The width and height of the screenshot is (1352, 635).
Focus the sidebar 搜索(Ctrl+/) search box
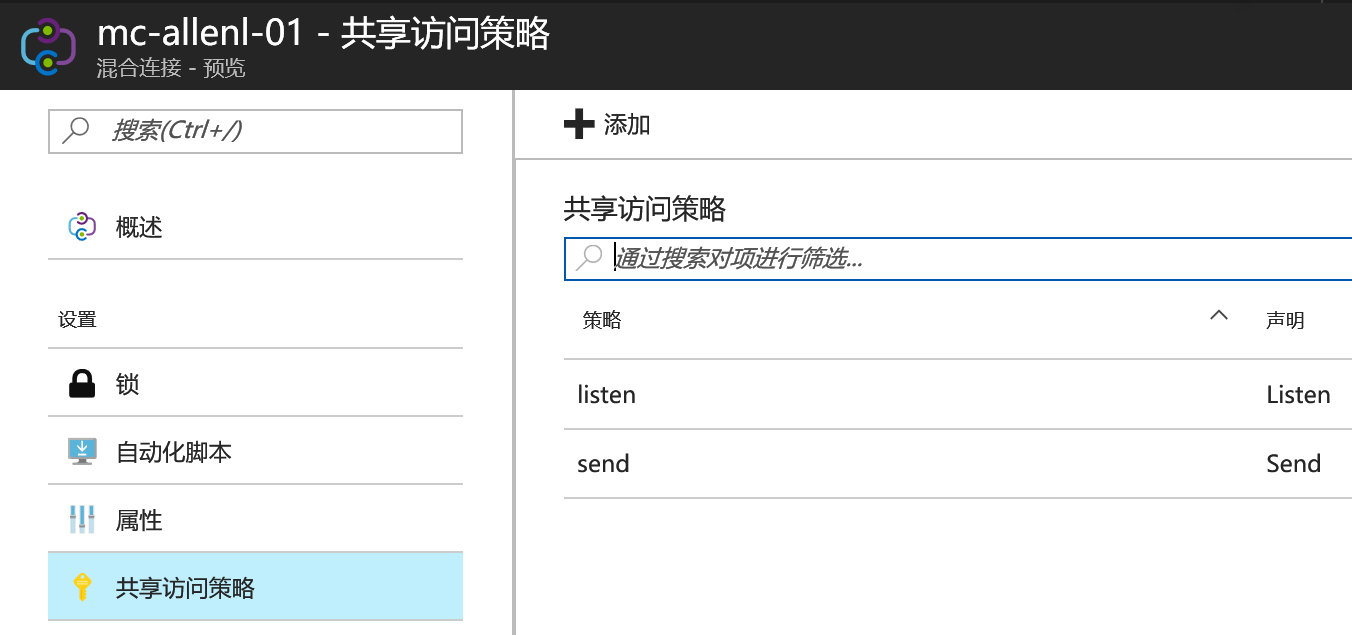(x=270, y=131)
